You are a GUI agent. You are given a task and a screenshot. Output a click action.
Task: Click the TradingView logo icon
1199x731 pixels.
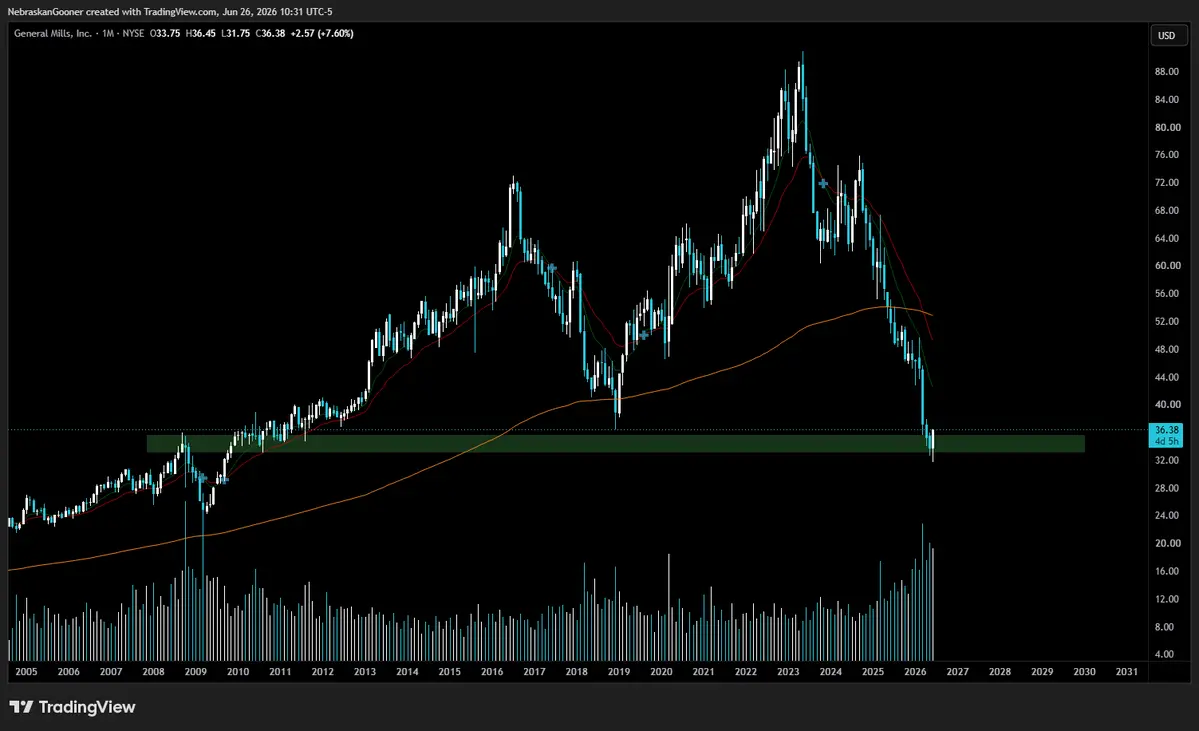21,707
